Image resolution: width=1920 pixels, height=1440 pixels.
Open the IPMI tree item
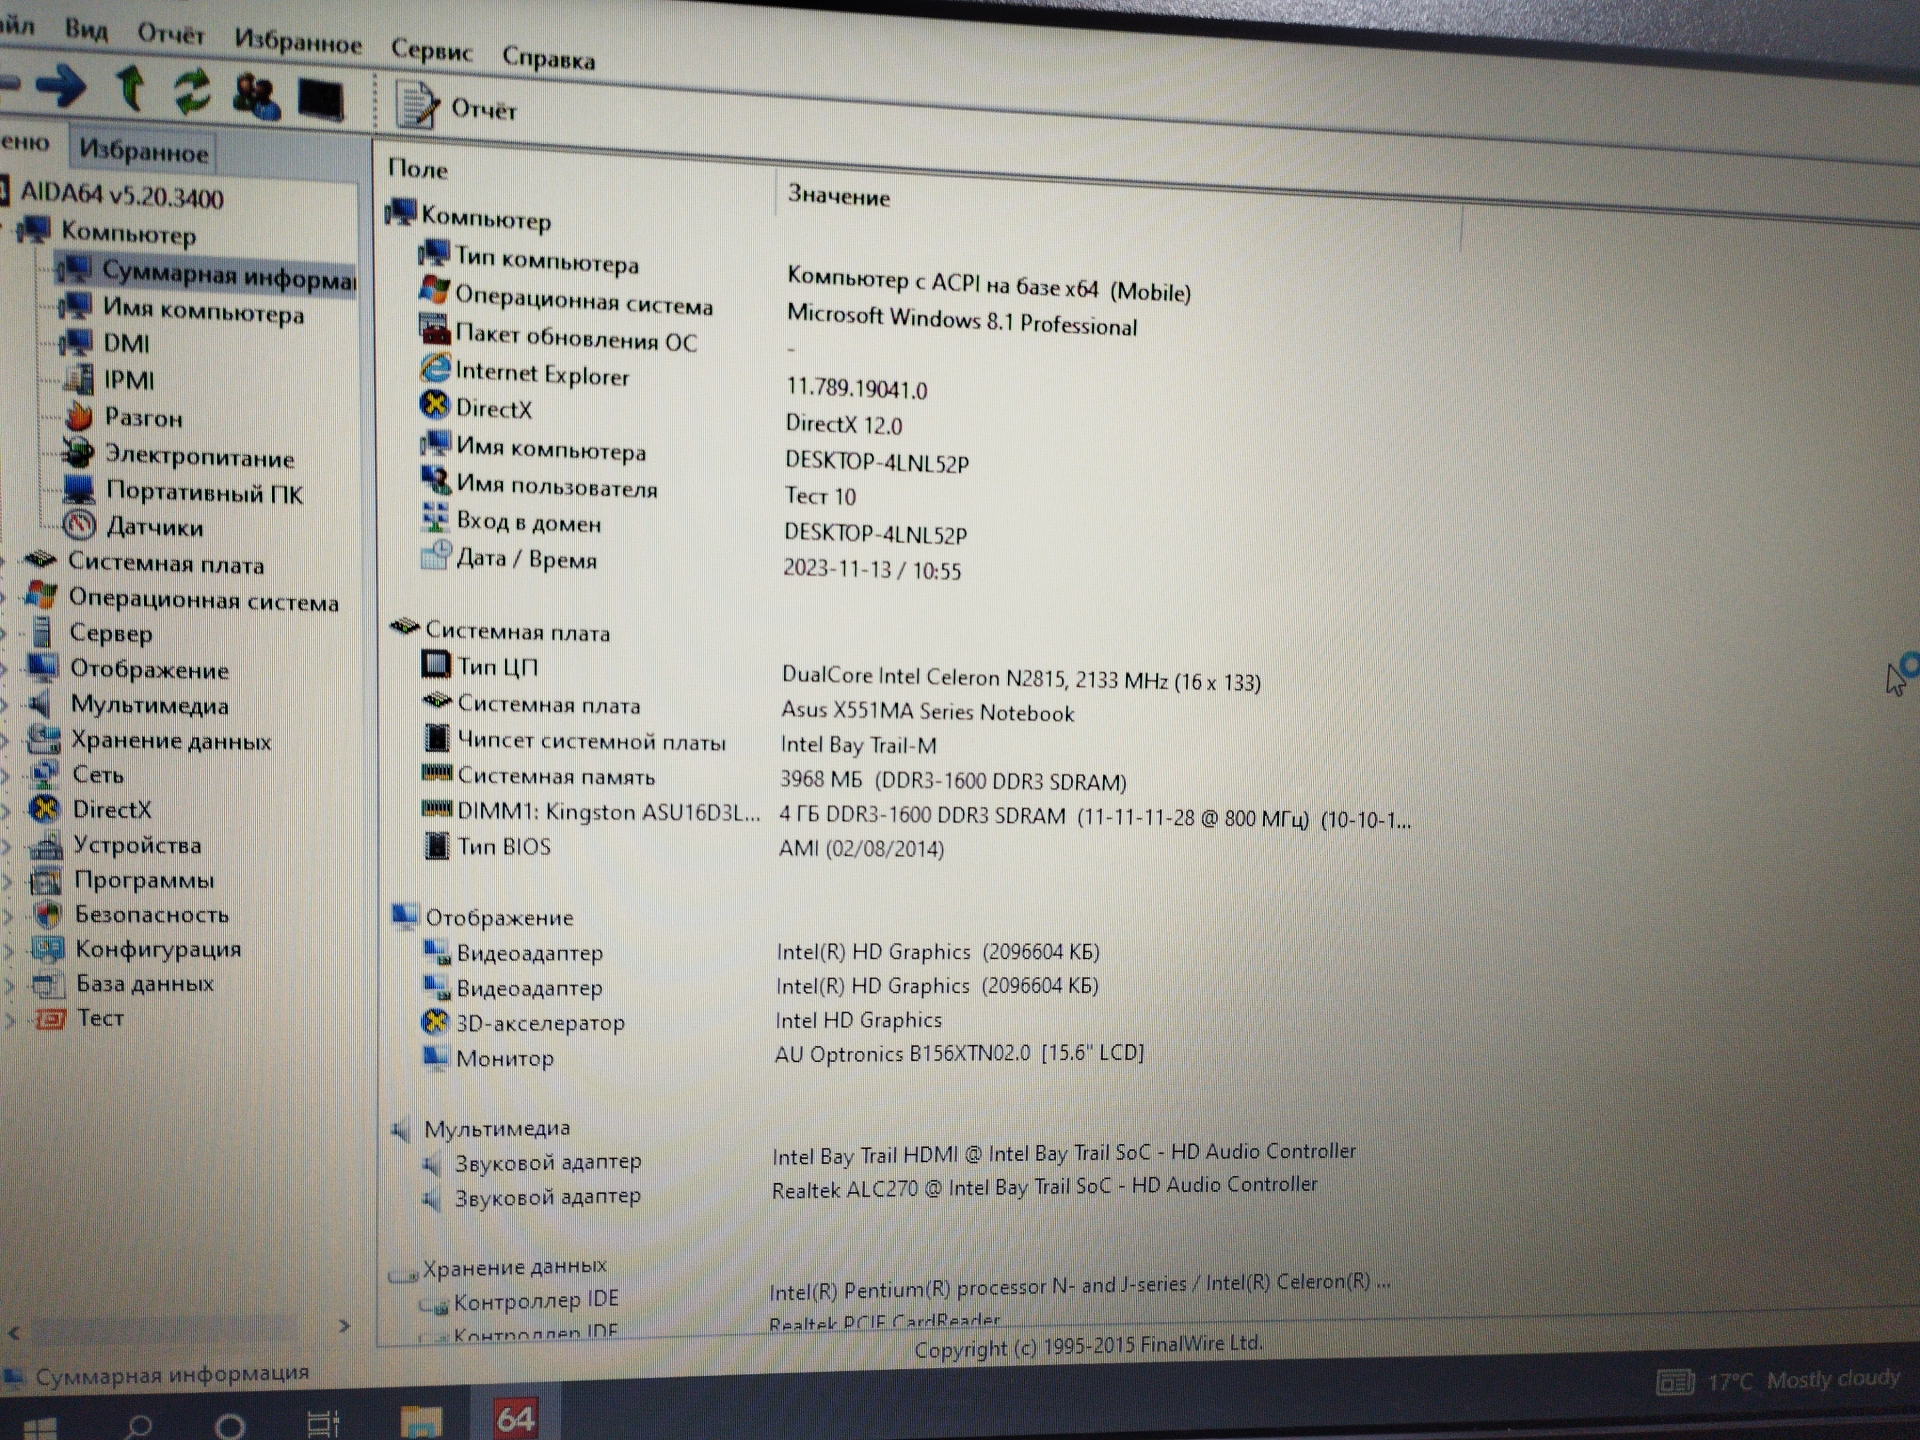tap(129, 380)
